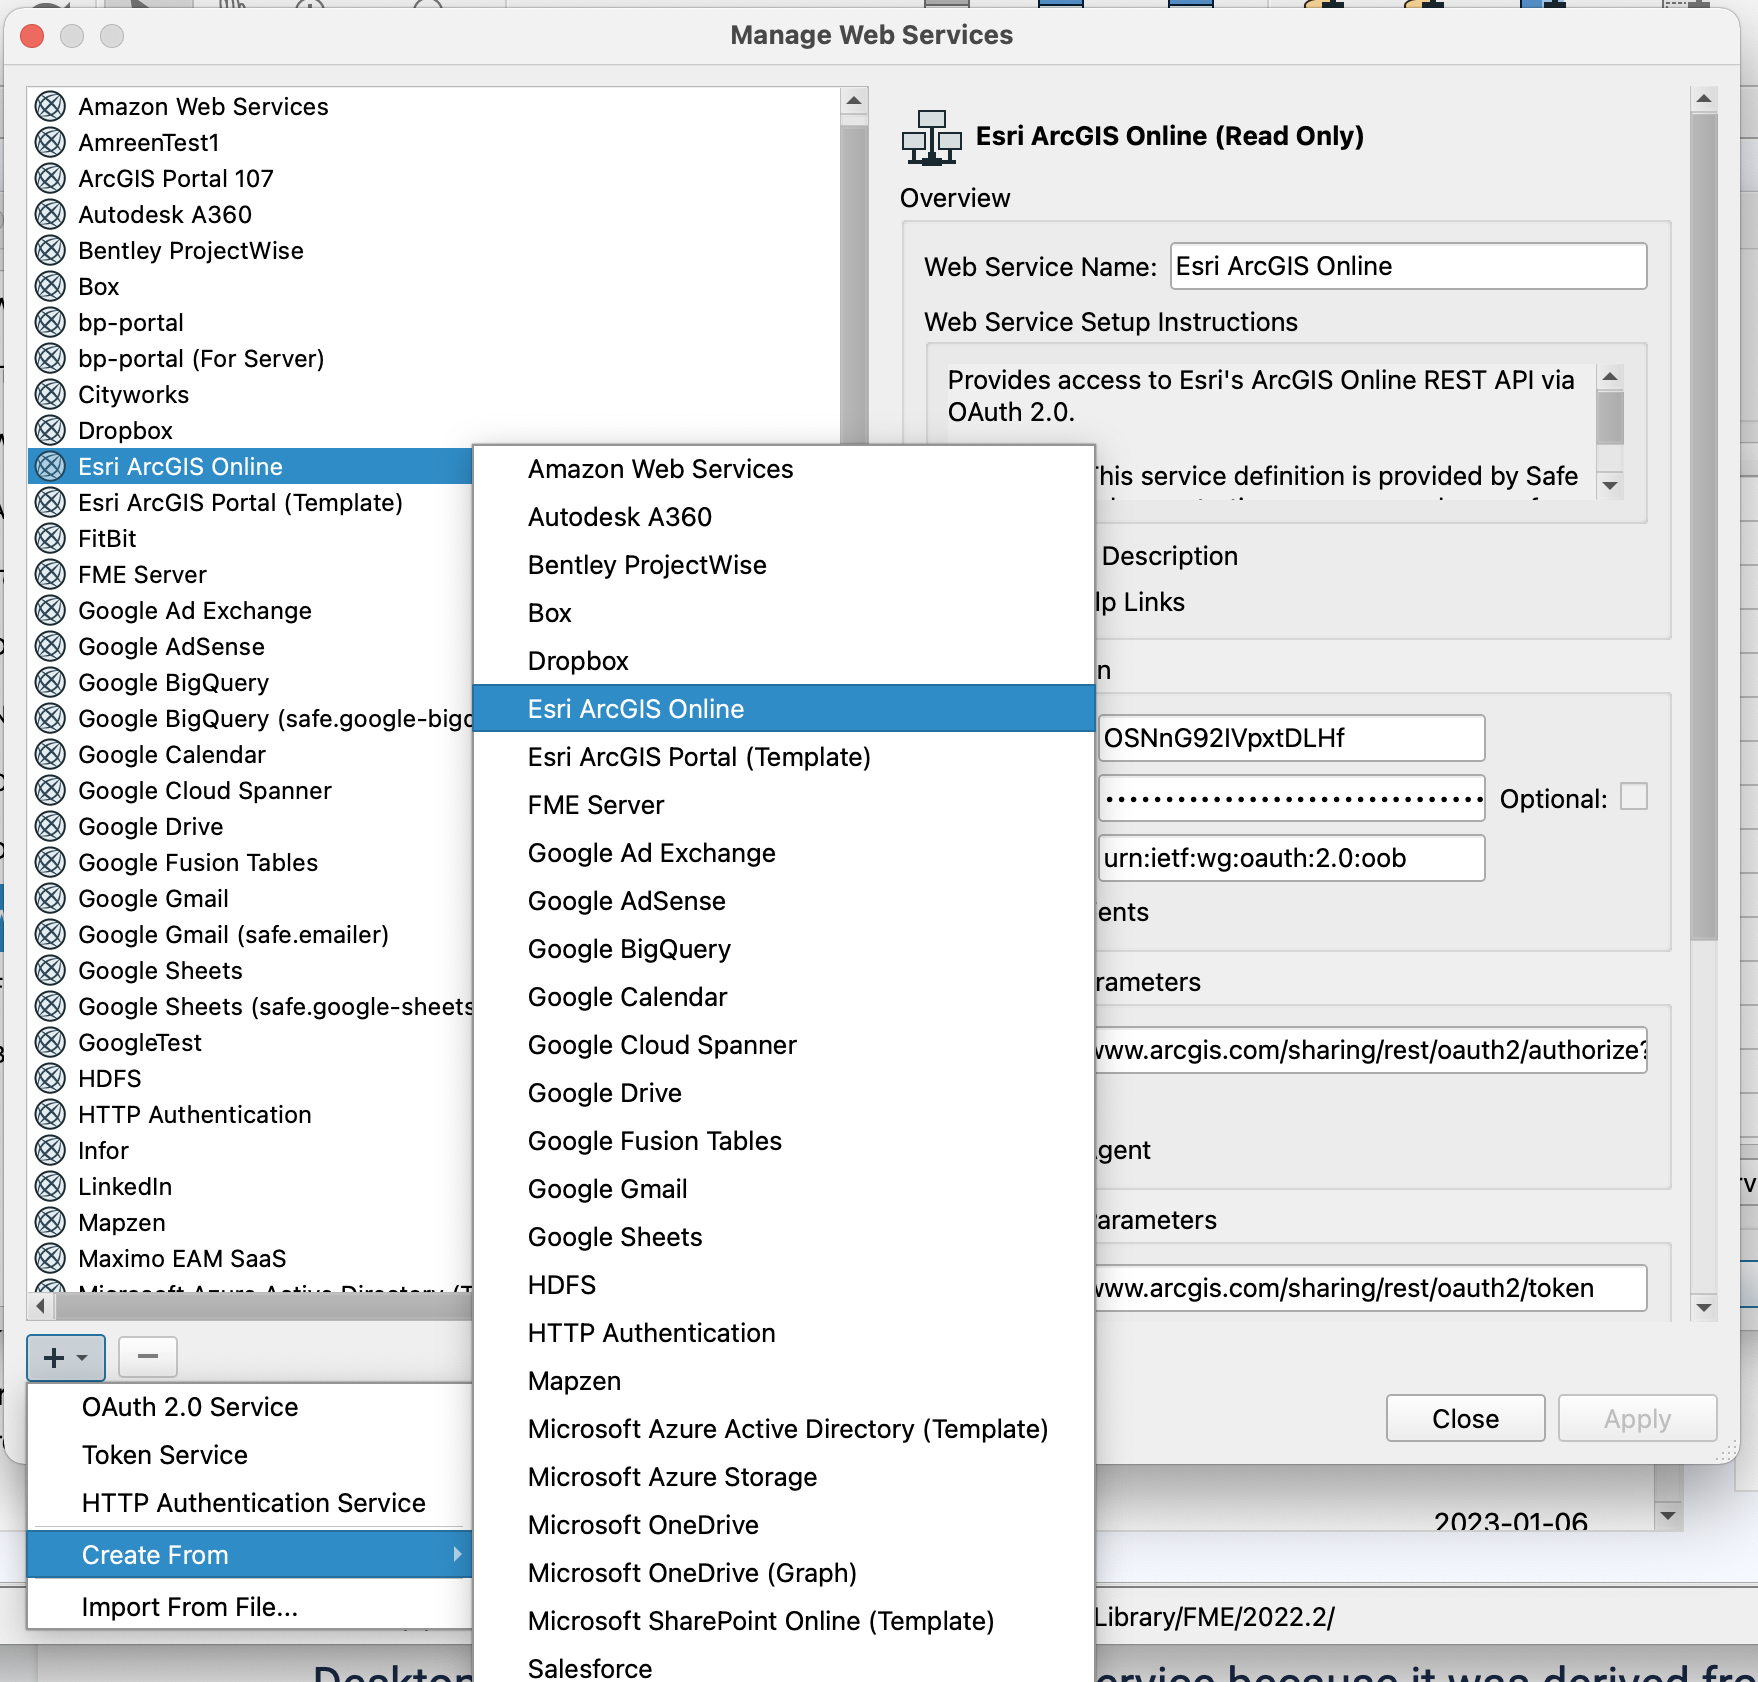Choose OAuth 2.0 Service from the add menu
Viewport: 1758px width, 1682px height.
tap(250, 1407)
